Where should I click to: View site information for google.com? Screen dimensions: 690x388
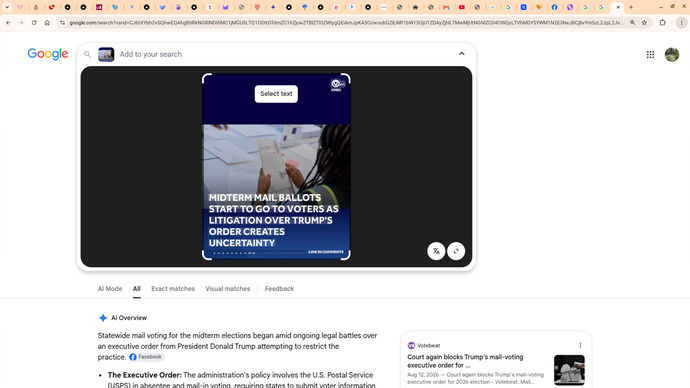point(62,22)
